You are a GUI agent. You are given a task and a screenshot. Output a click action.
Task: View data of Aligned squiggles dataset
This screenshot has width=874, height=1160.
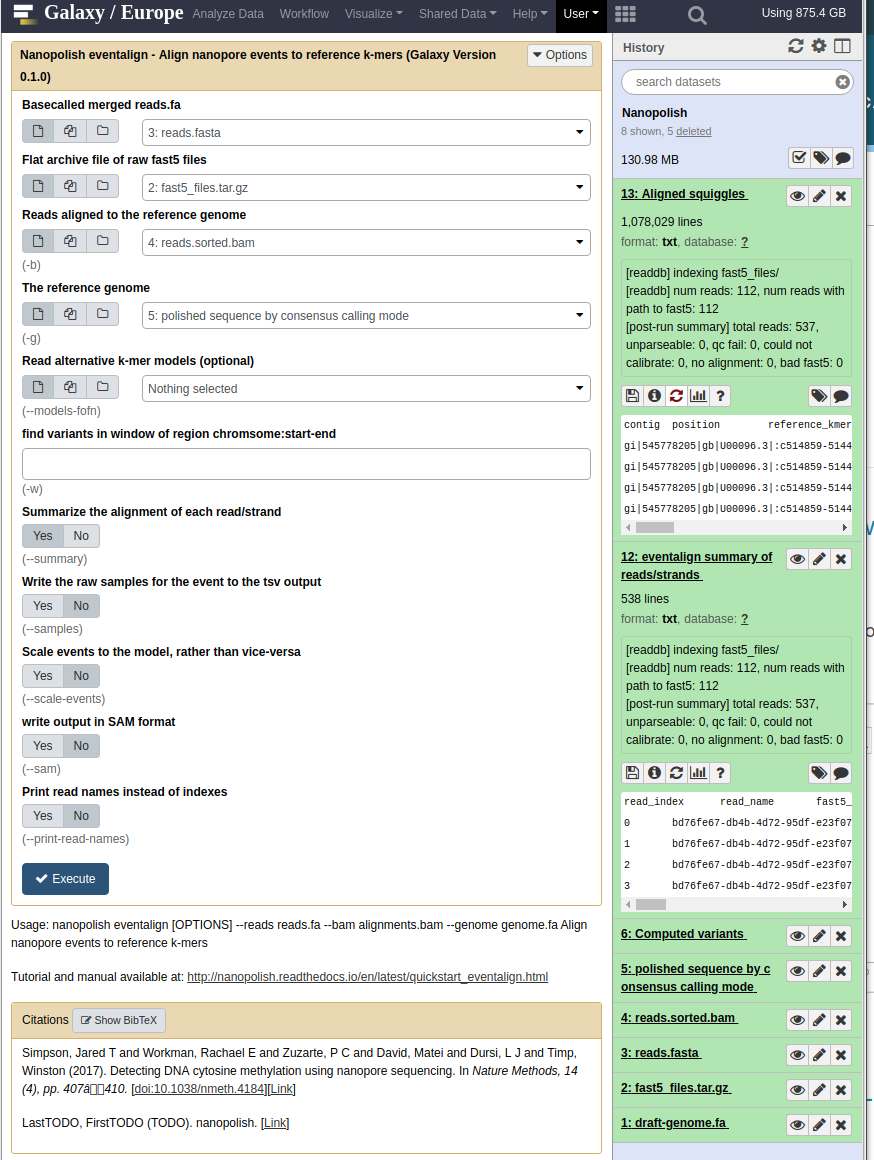(797, 196)
